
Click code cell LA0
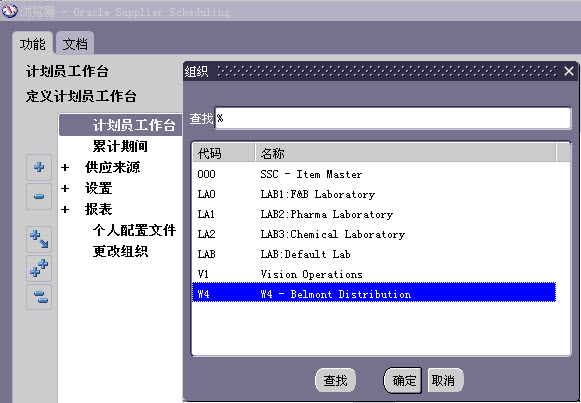pyautogui.click(x=206, y=194)
